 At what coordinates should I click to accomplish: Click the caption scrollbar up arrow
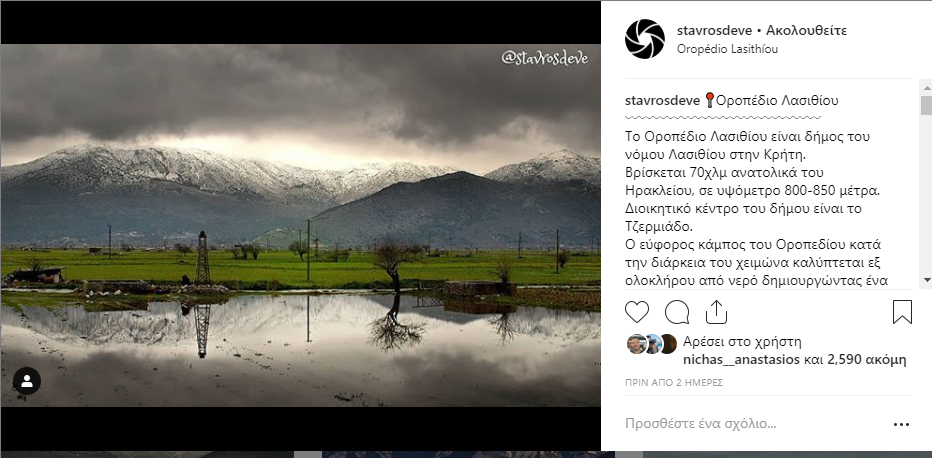coord(926,87)
